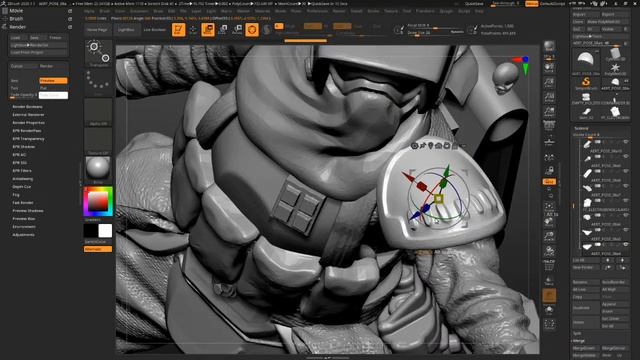
Task: Open the Transpose brush thumbnail
Action: pyautogui.click(x=98, y=53)
